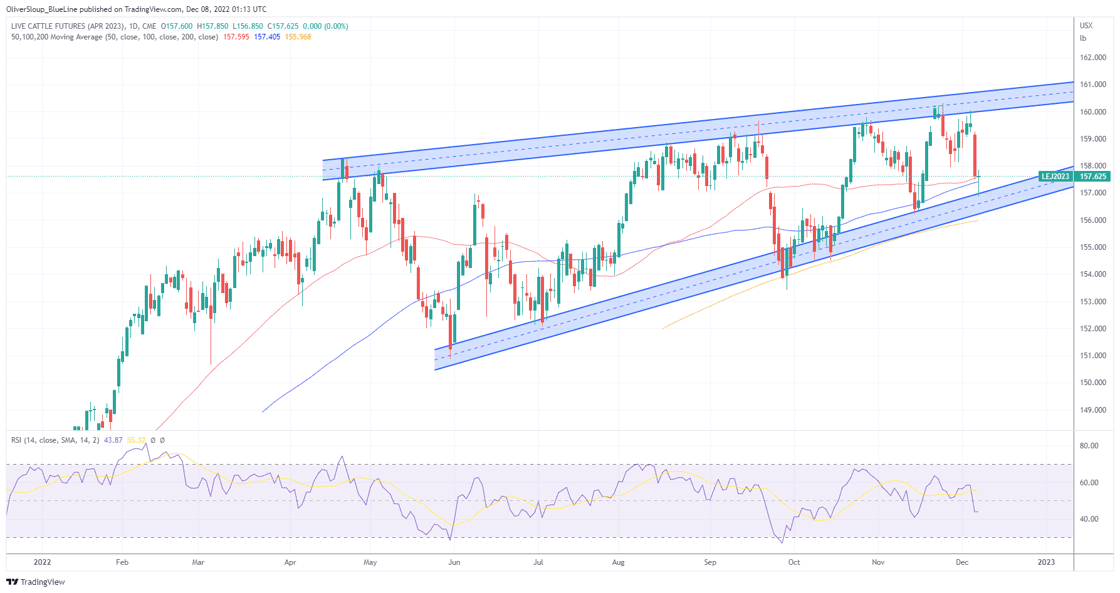
Task: Click the 158.000 price axis label
Action: [x=1093, y=166]
